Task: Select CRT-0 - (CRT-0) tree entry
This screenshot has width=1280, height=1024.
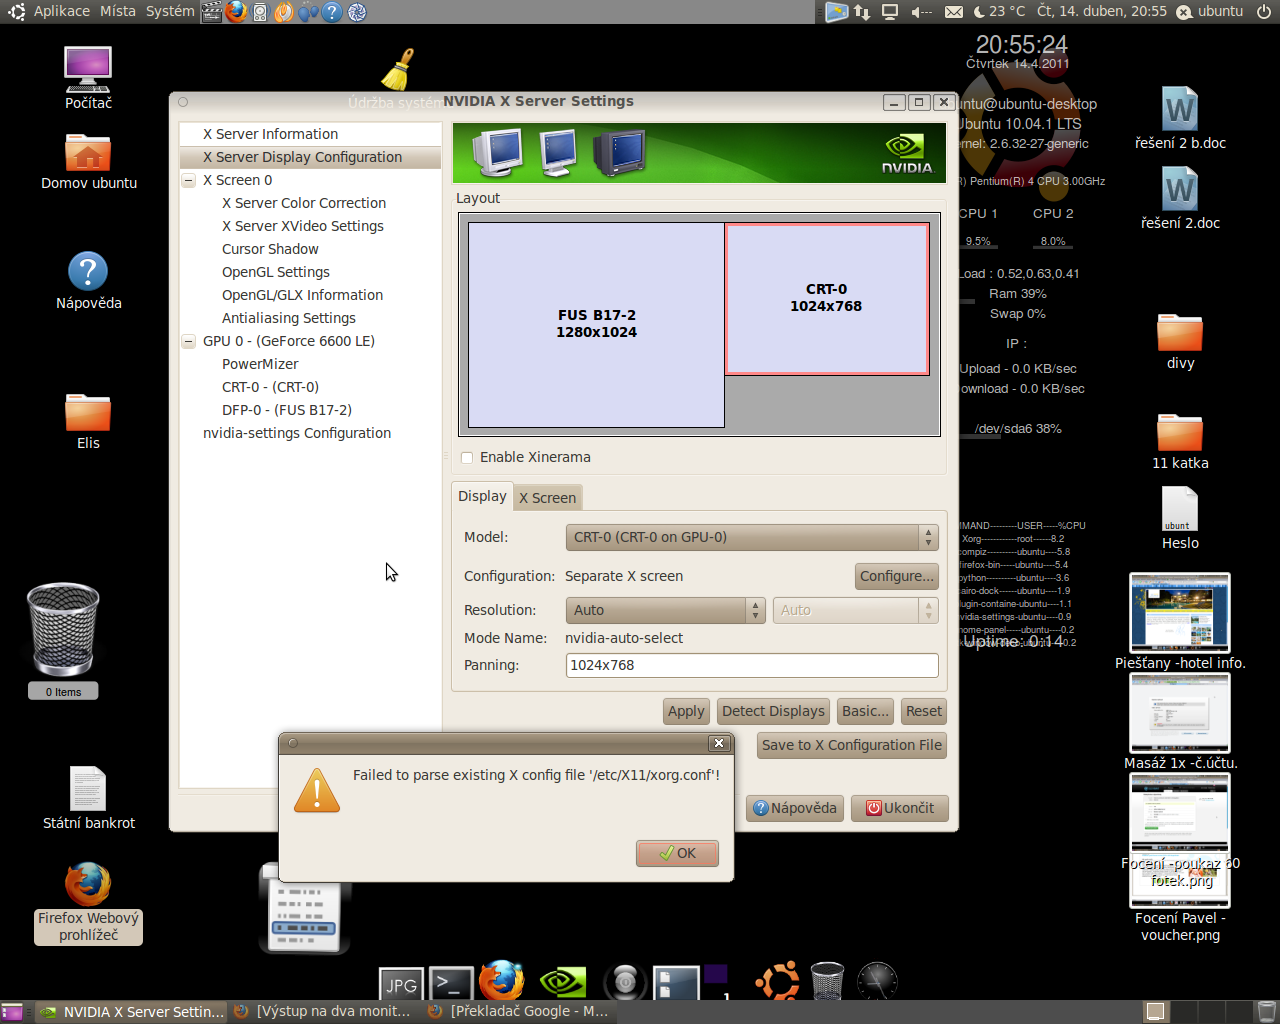Action: coord(270,387)
